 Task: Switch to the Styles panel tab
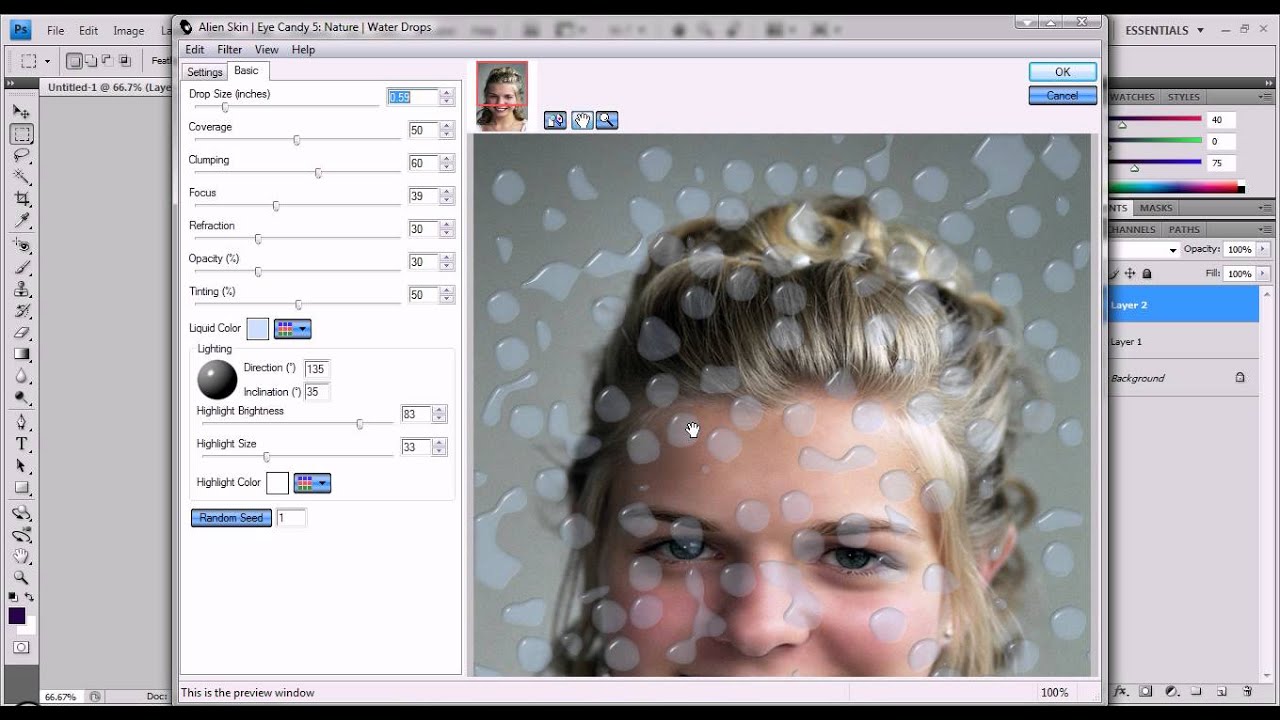[x=1184, y=97]
